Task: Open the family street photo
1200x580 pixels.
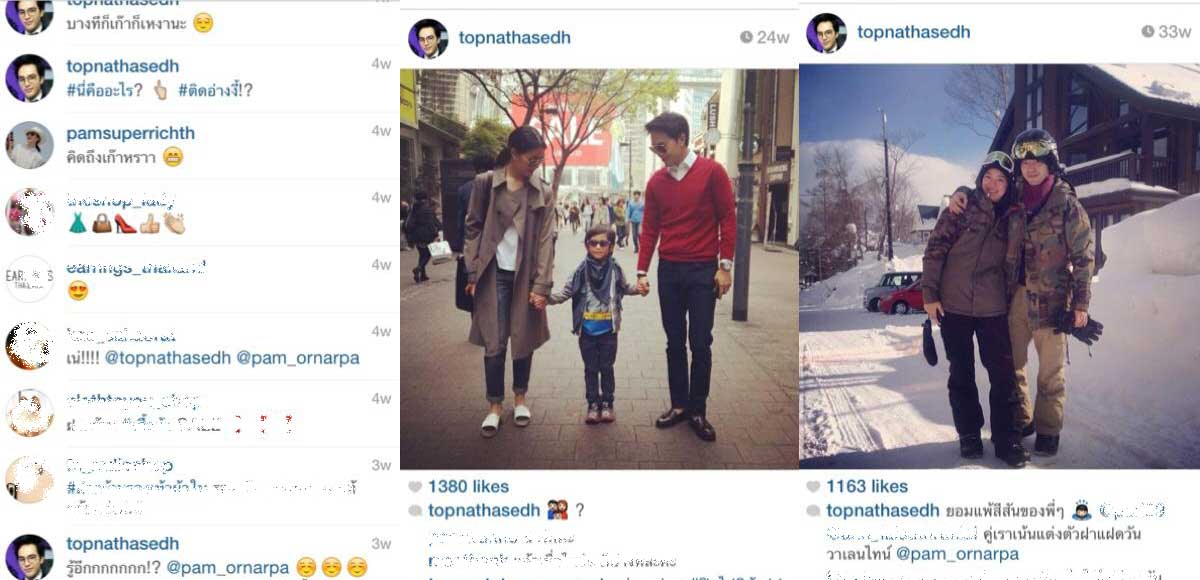Action: (x=599, y=269)
